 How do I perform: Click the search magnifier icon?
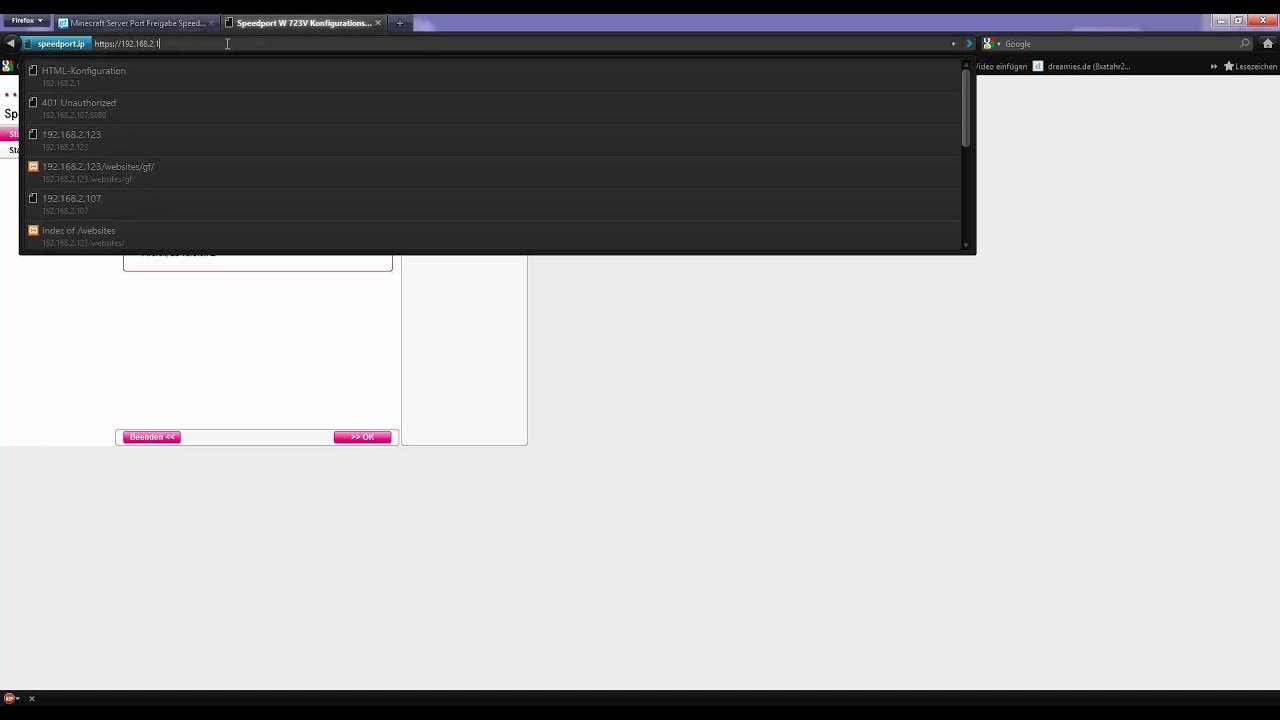click(1245, 44)
